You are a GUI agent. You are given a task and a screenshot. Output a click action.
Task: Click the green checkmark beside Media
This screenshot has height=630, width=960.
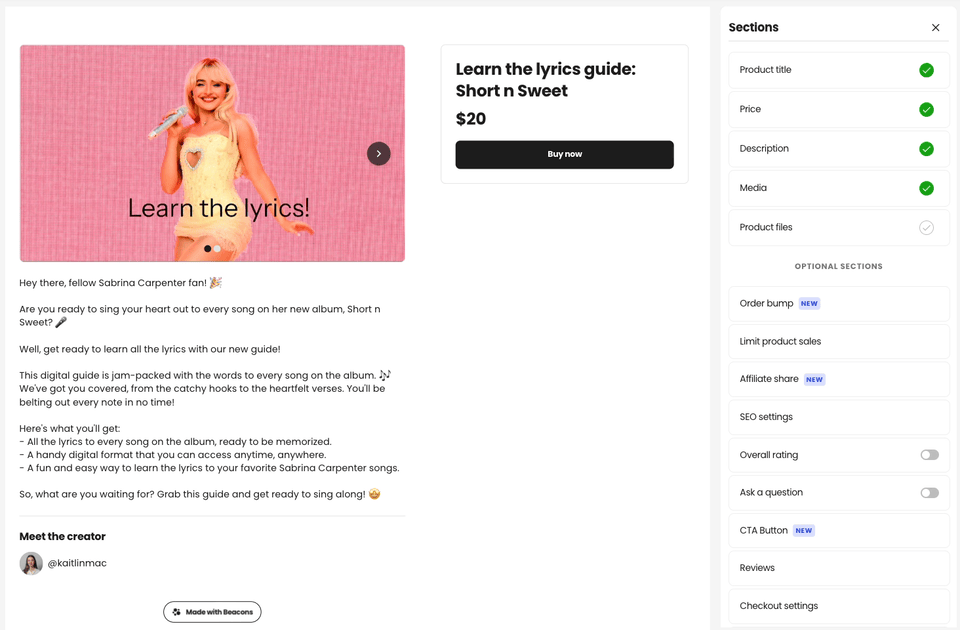927,188
